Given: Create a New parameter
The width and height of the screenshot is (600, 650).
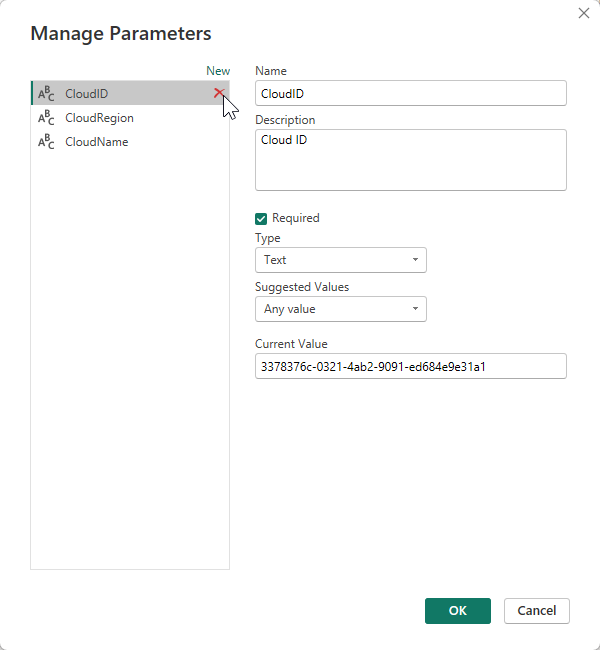Looking at the screenshot, I should point(218,71).
